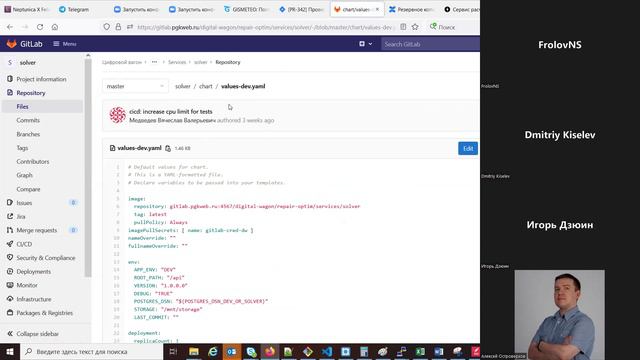The image size is (640, 360).
Task: Open the master branch dropdown
Action: pyautogui.click(x=135, y=86)
